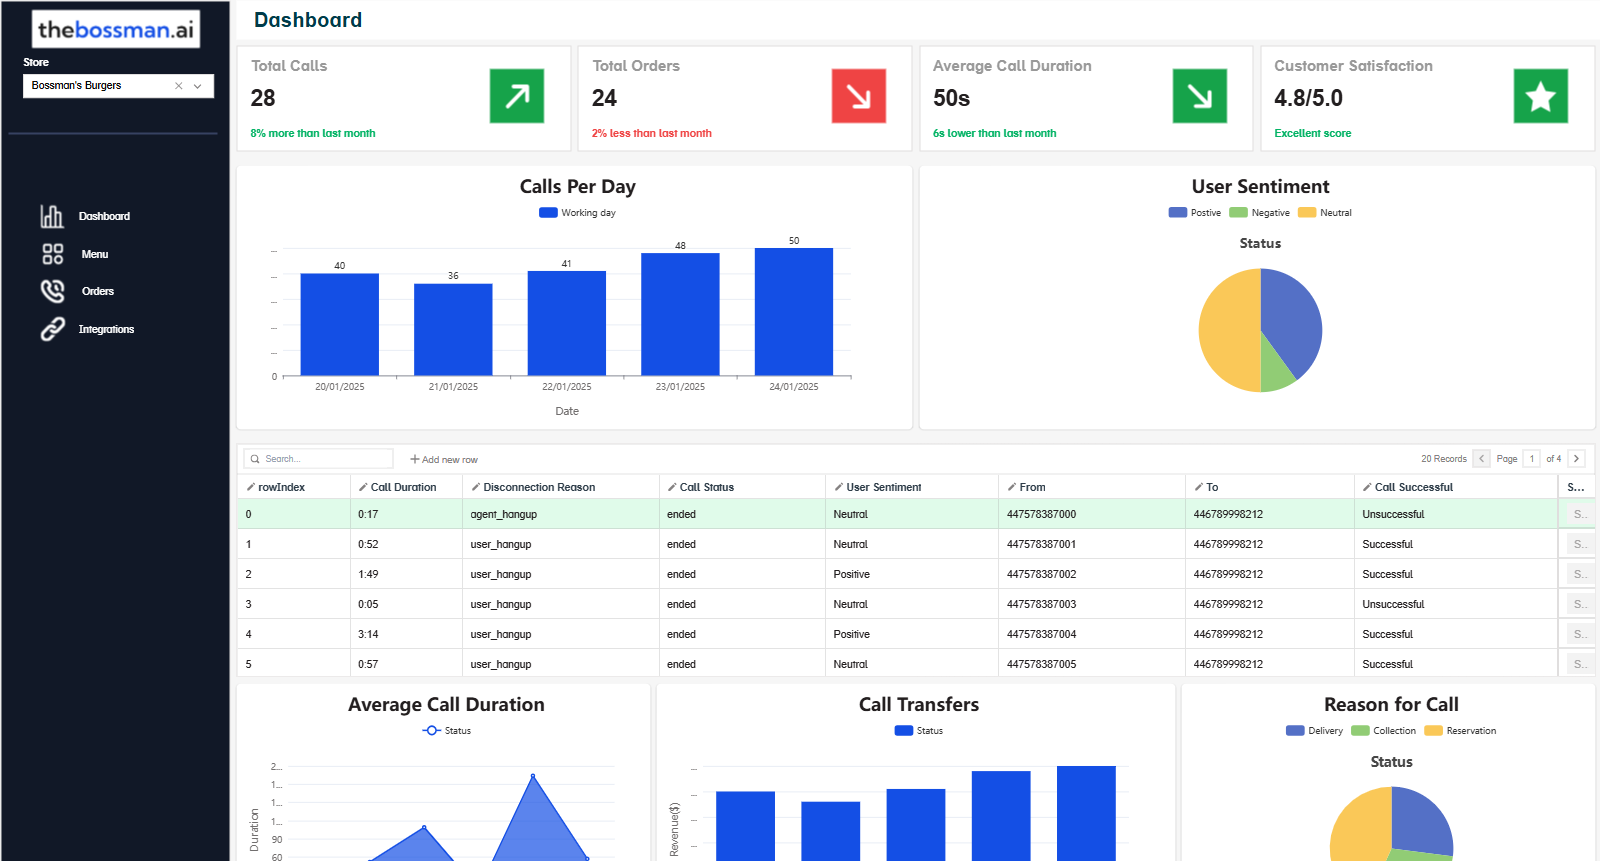Image resolution: width=1600 pixels, height=861 pixels.
Task: Click Add new row button
Action: click(444, 460)
